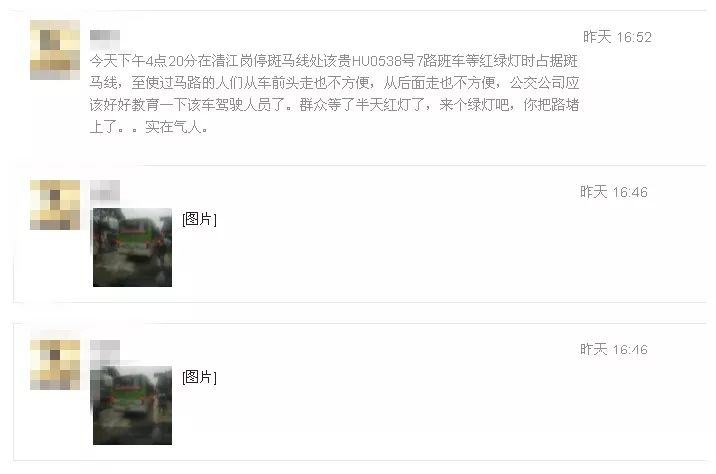716x474 pixels.
Task: Click the middle message's 昨天 16:46 timestamp
Action: coord(614,192)
